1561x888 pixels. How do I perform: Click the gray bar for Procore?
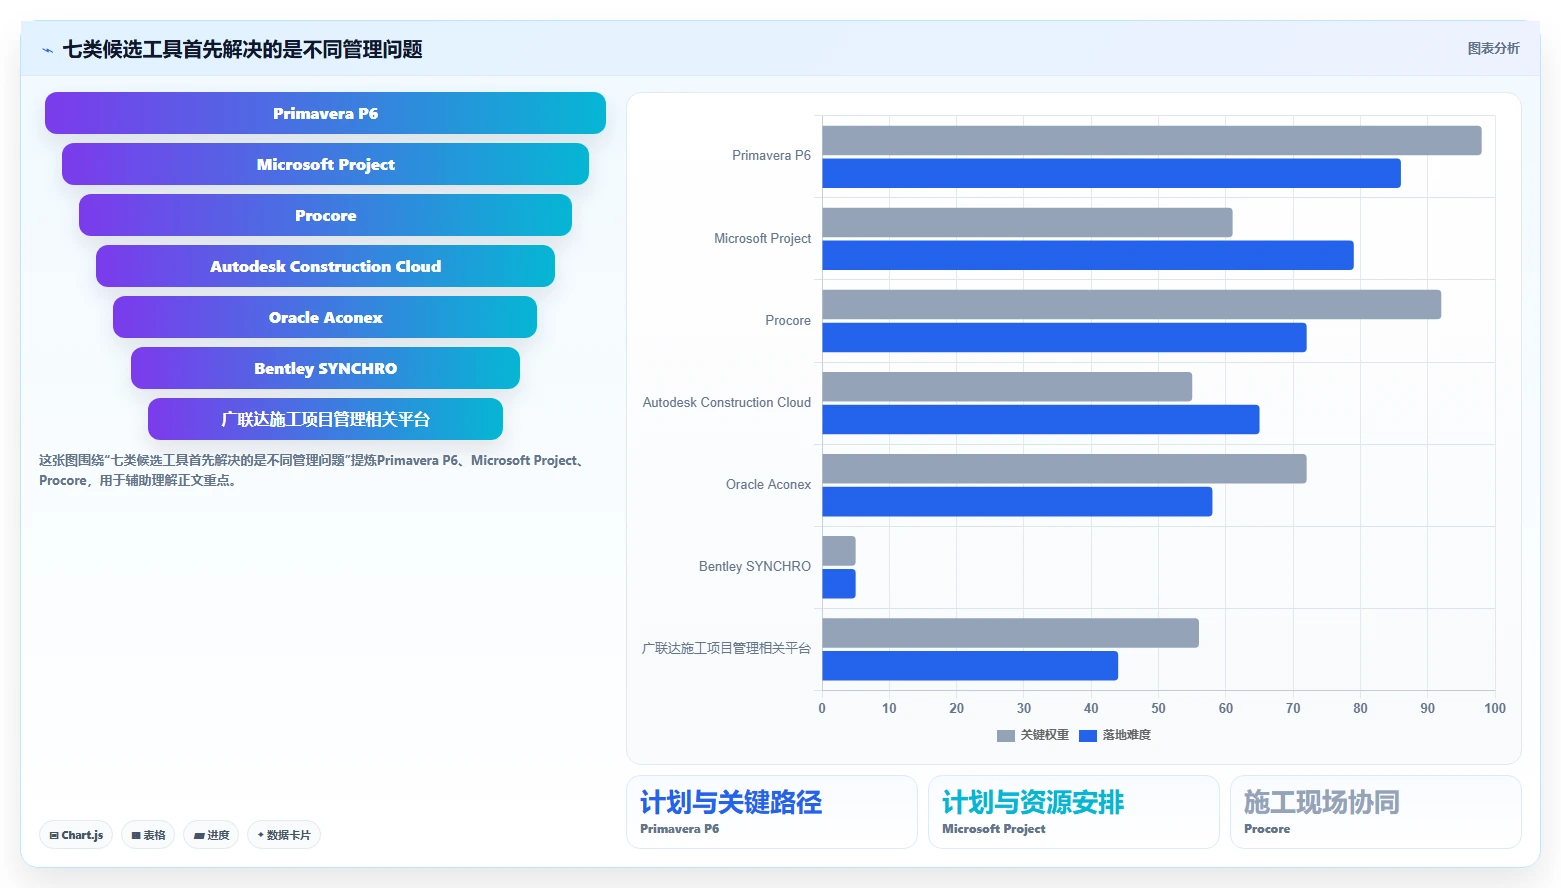(1132, 304)
